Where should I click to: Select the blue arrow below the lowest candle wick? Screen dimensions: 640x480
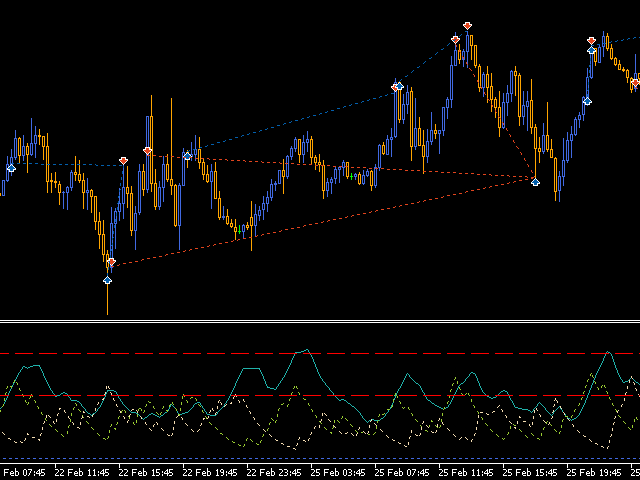[x=107, y=280]
